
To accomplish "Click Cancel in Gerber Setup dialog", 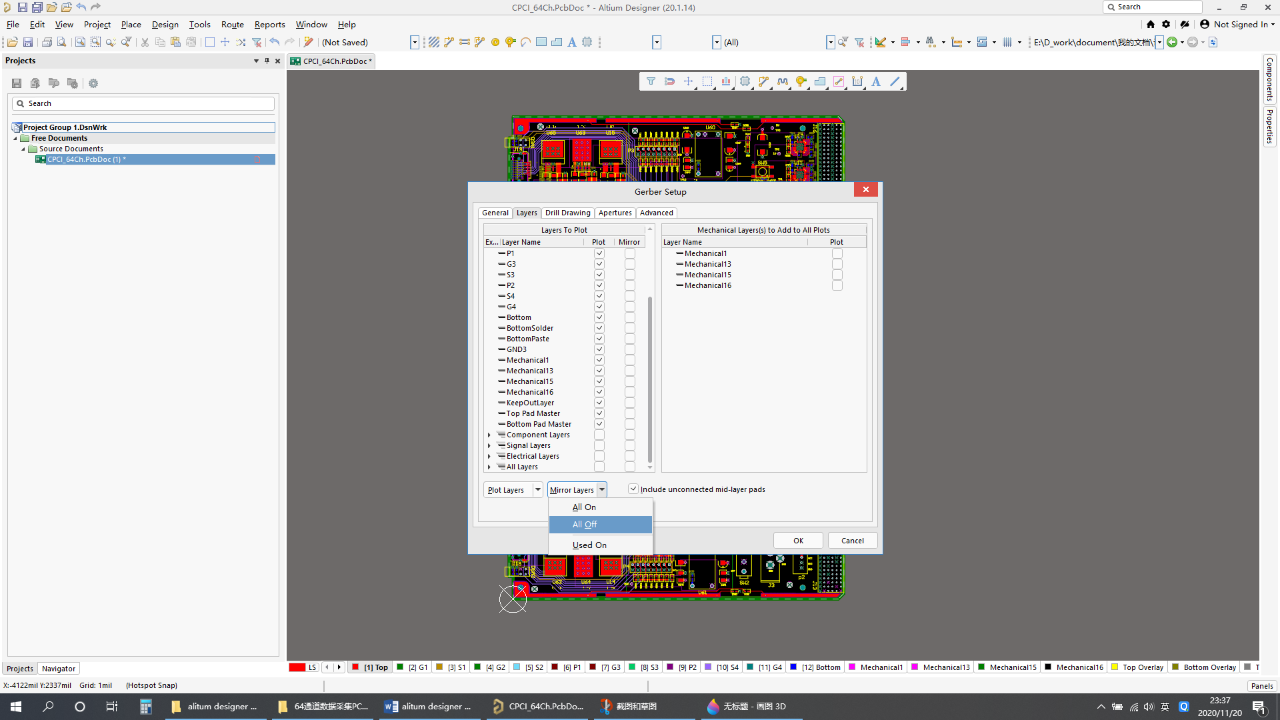I will (x=853, y=540).
